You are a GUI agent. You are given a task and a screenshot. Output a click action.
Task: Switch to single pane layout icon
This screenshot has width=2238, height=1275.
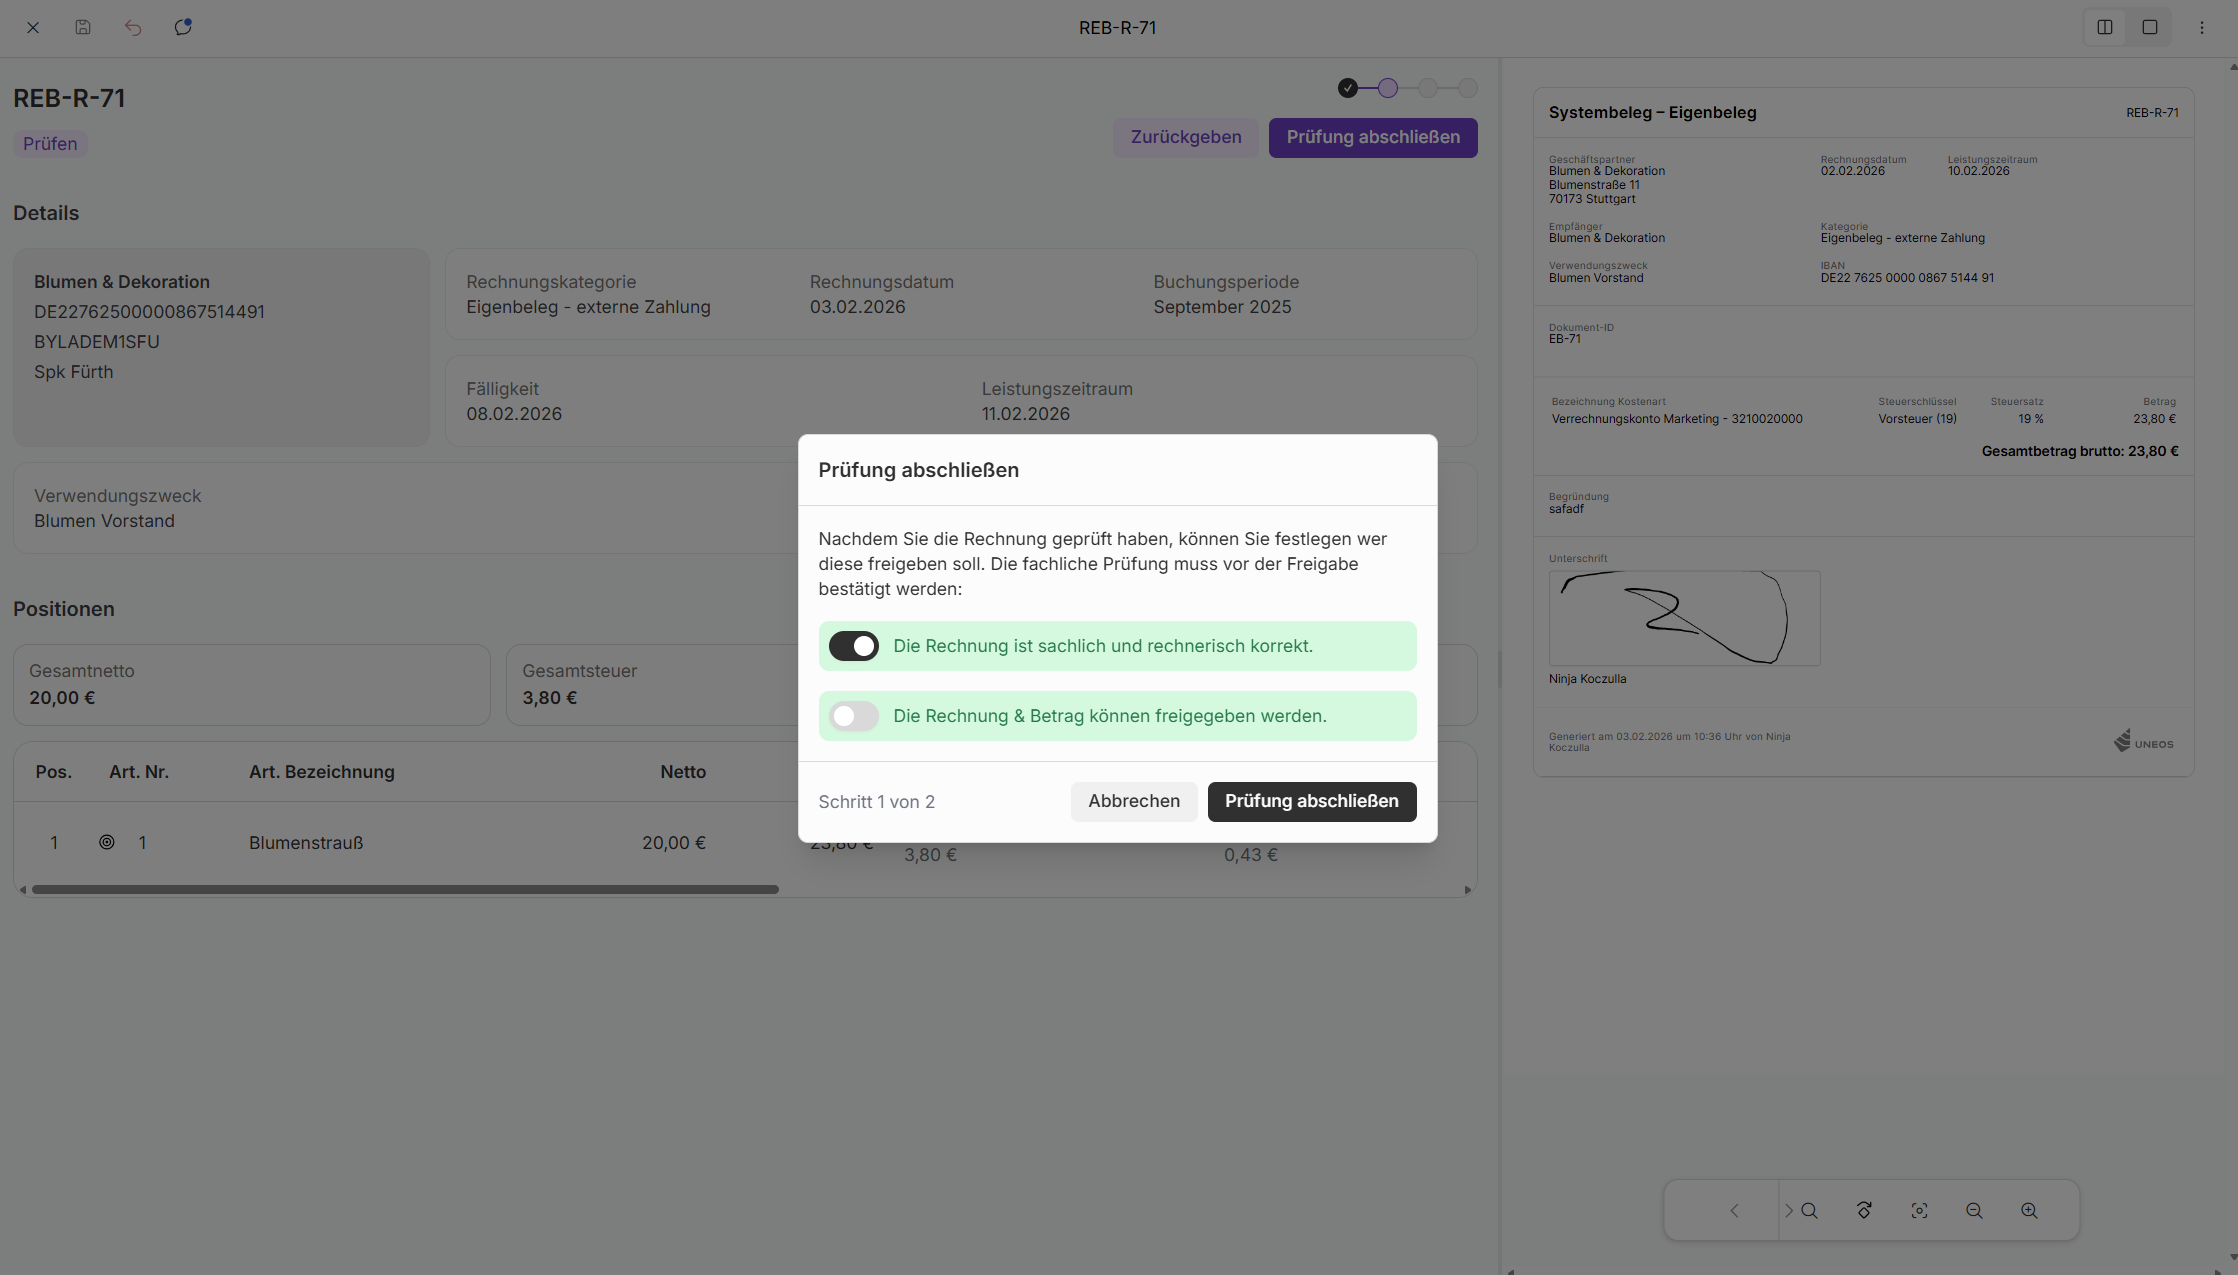tap(2150, 28)
